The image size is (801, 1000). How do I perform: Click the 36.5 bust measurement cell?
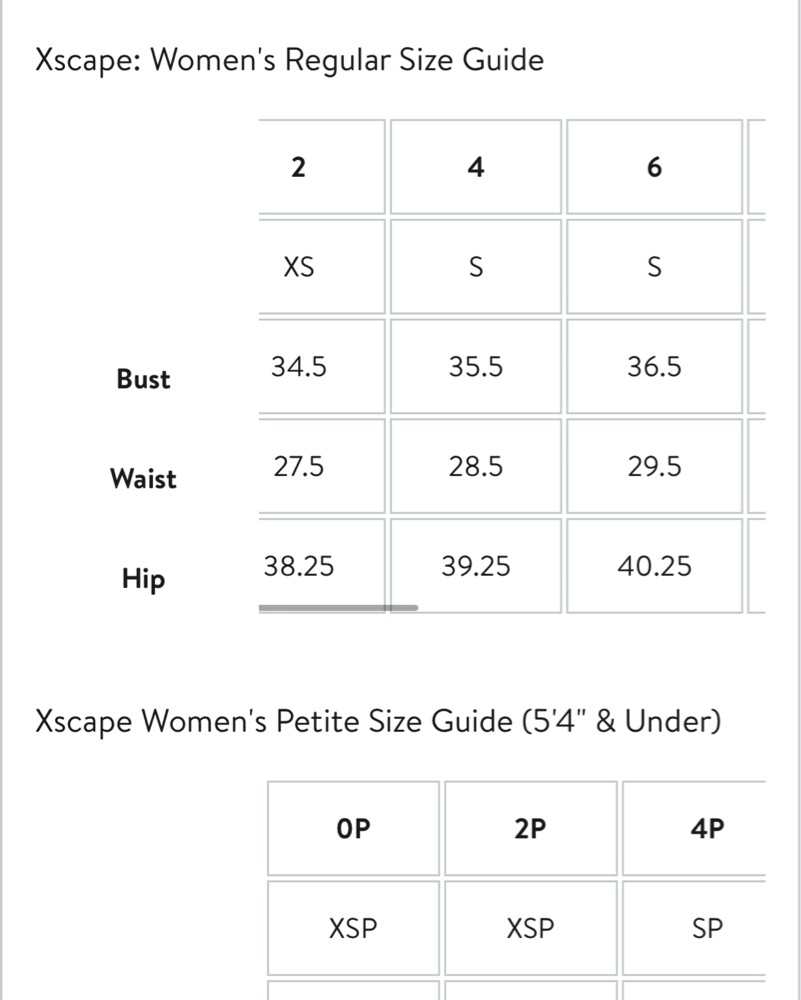(654, 366)
